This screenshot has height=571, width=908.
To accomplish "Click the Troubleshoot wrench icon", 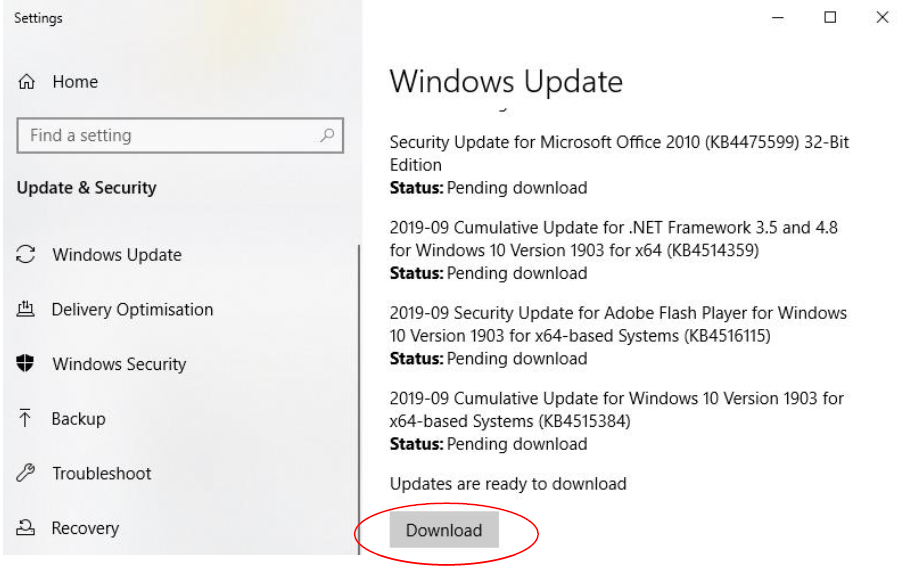I will click(x=25, y=473).
